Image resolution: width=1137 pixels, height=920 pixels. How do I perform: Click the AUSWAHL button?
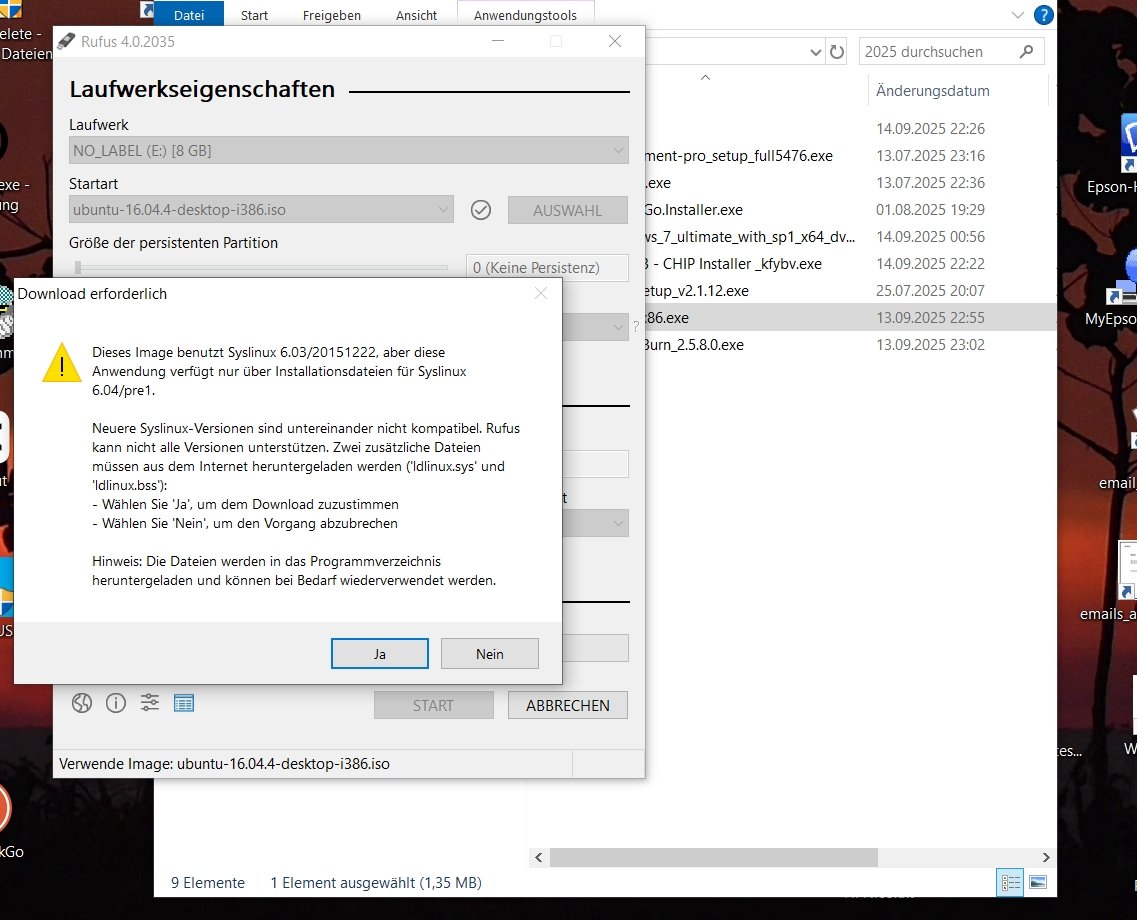pyautogui.click(x=568, y=210)
